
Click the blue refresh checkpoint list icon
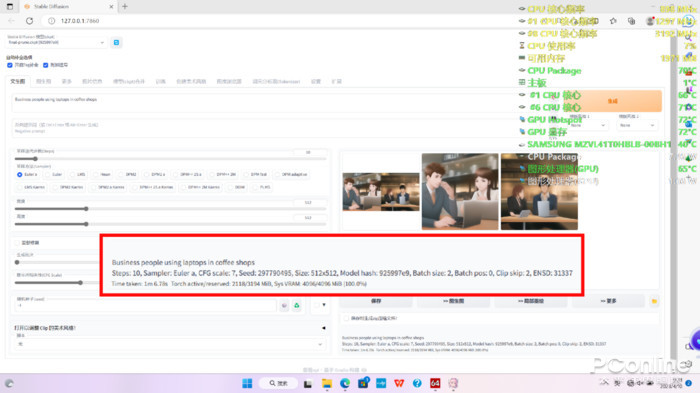(x=116, y=42)
